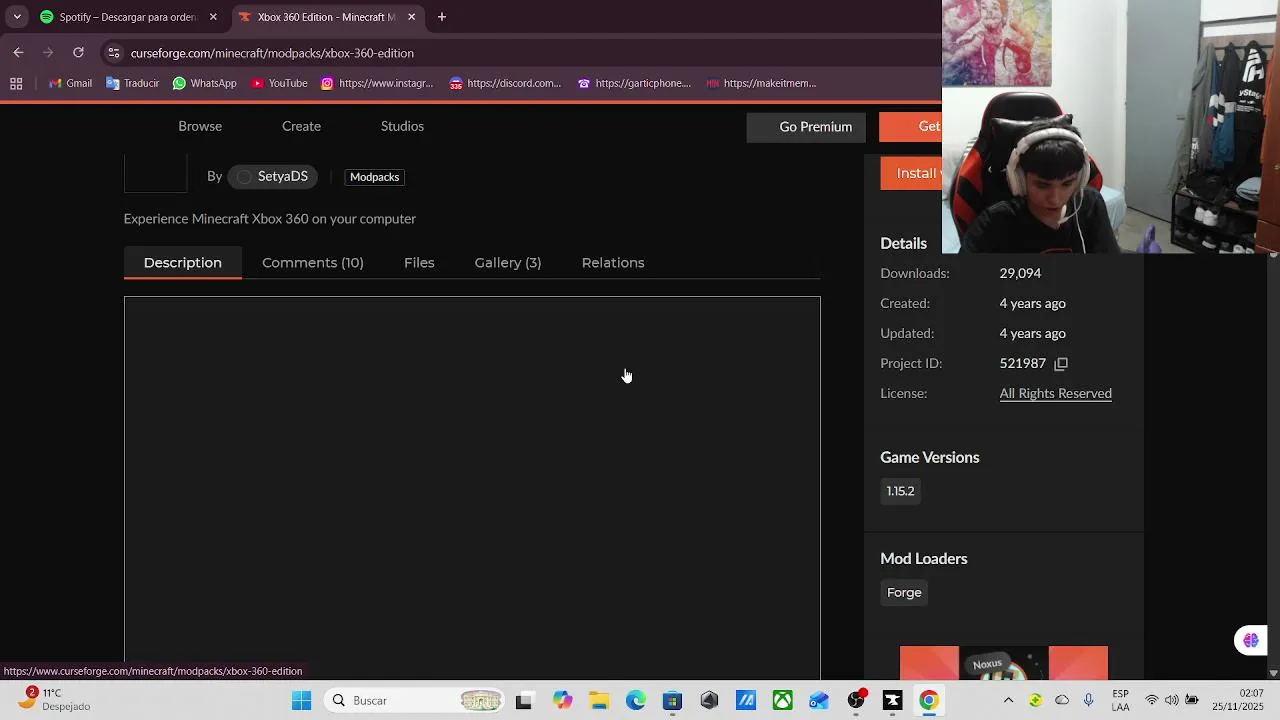Copy the Project ID 521987
1280x720 pixels.
pos(1061,364)
